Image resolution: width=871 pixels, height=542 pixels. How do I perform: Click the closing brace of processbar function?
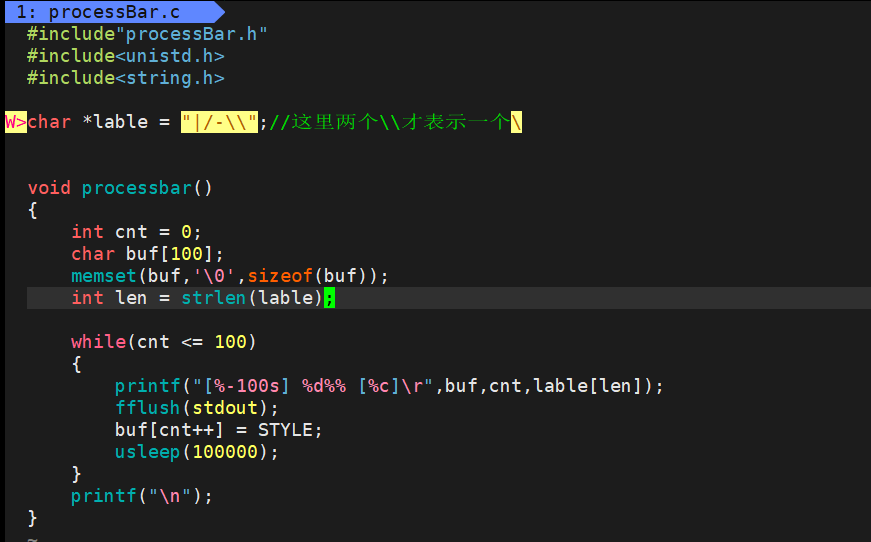(x=32, y=518)
